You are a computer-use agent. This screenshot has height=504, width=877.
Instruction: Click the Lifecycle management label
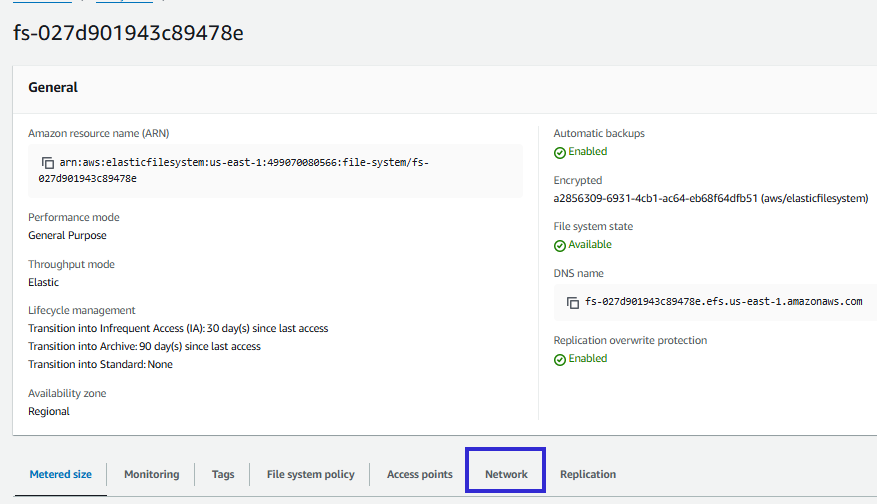pyautogui.click(x=82, y=310)
